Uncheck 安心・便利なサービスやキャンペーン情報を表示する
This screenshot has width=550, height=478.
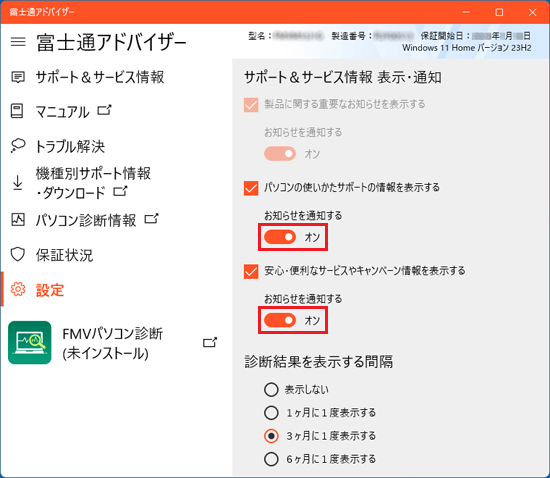[251, 271]
